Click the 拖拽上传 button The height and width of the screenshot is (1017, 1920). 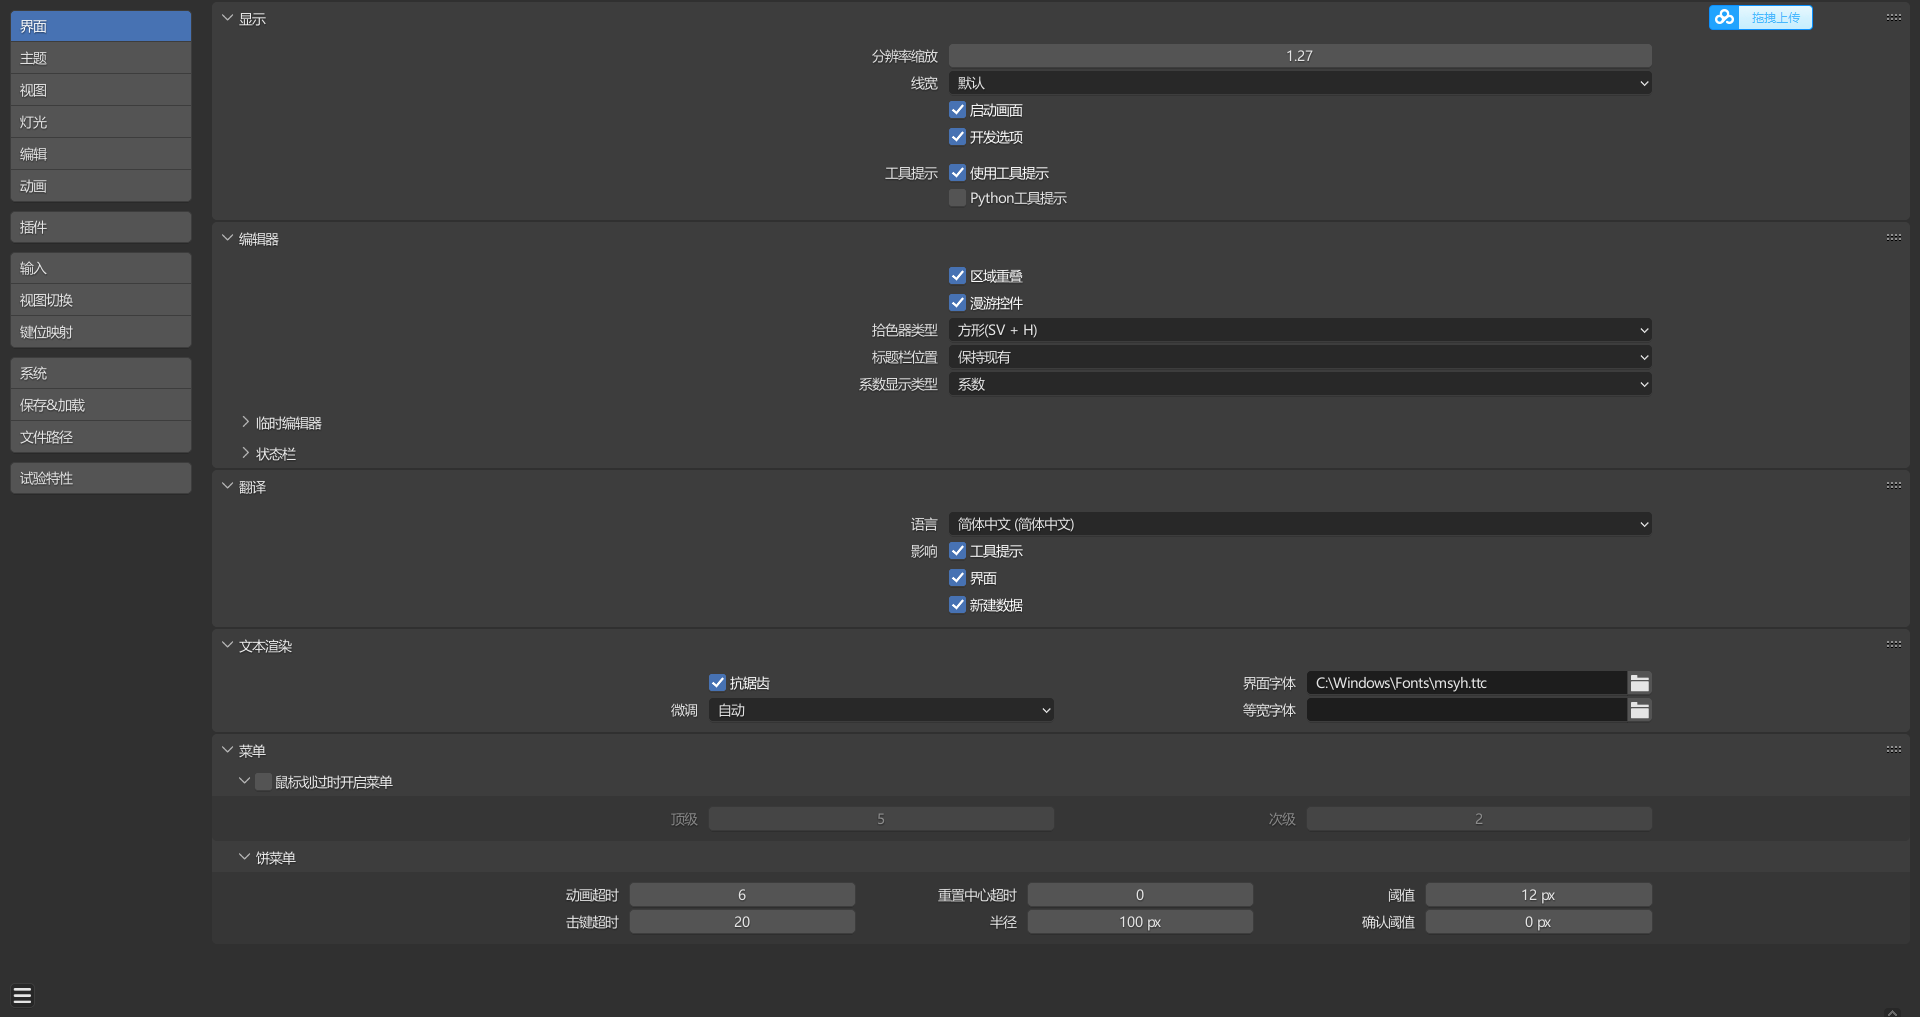coord(1775,17)
